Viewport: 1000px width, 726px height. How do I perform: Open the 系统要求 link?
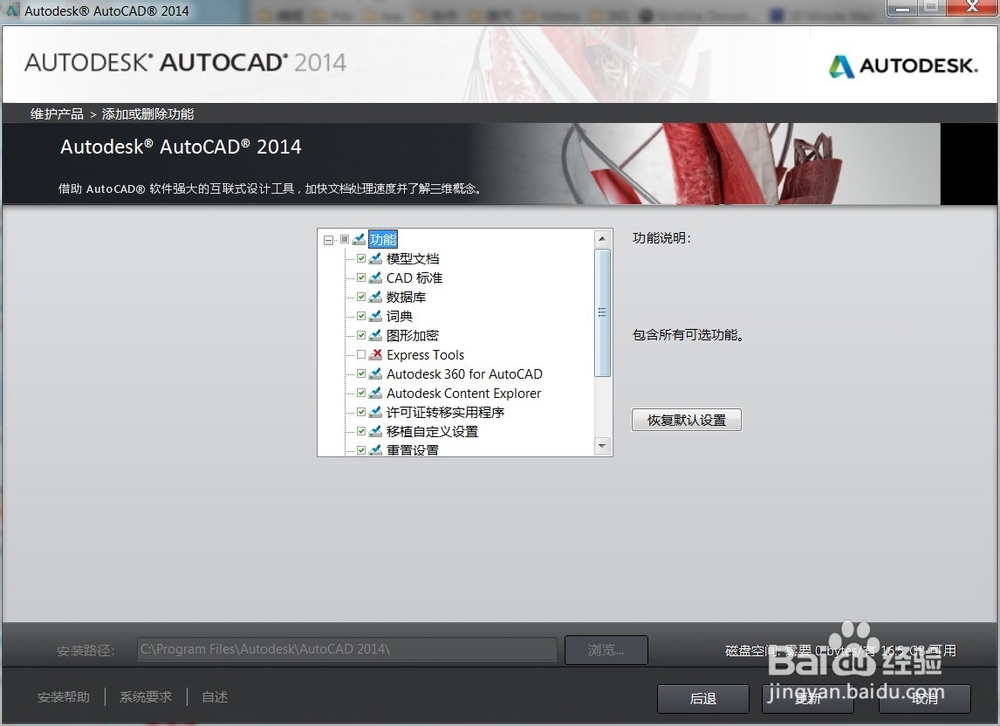[x=145, y=696]
